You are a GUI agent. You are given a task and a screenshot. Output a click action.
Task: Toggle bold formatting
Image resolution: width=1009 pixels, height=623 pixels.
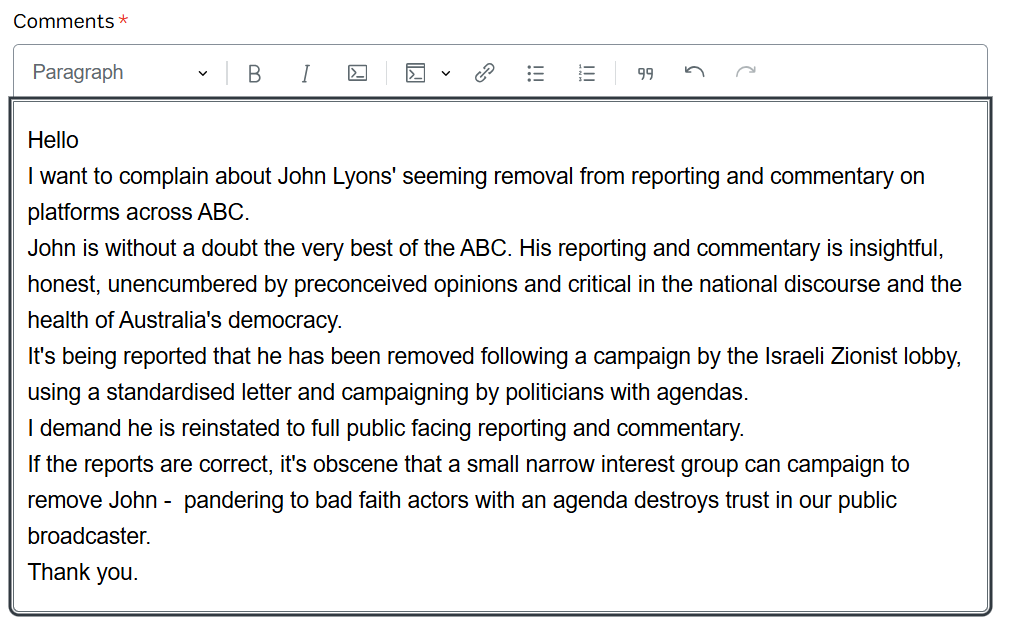(254, 73)
